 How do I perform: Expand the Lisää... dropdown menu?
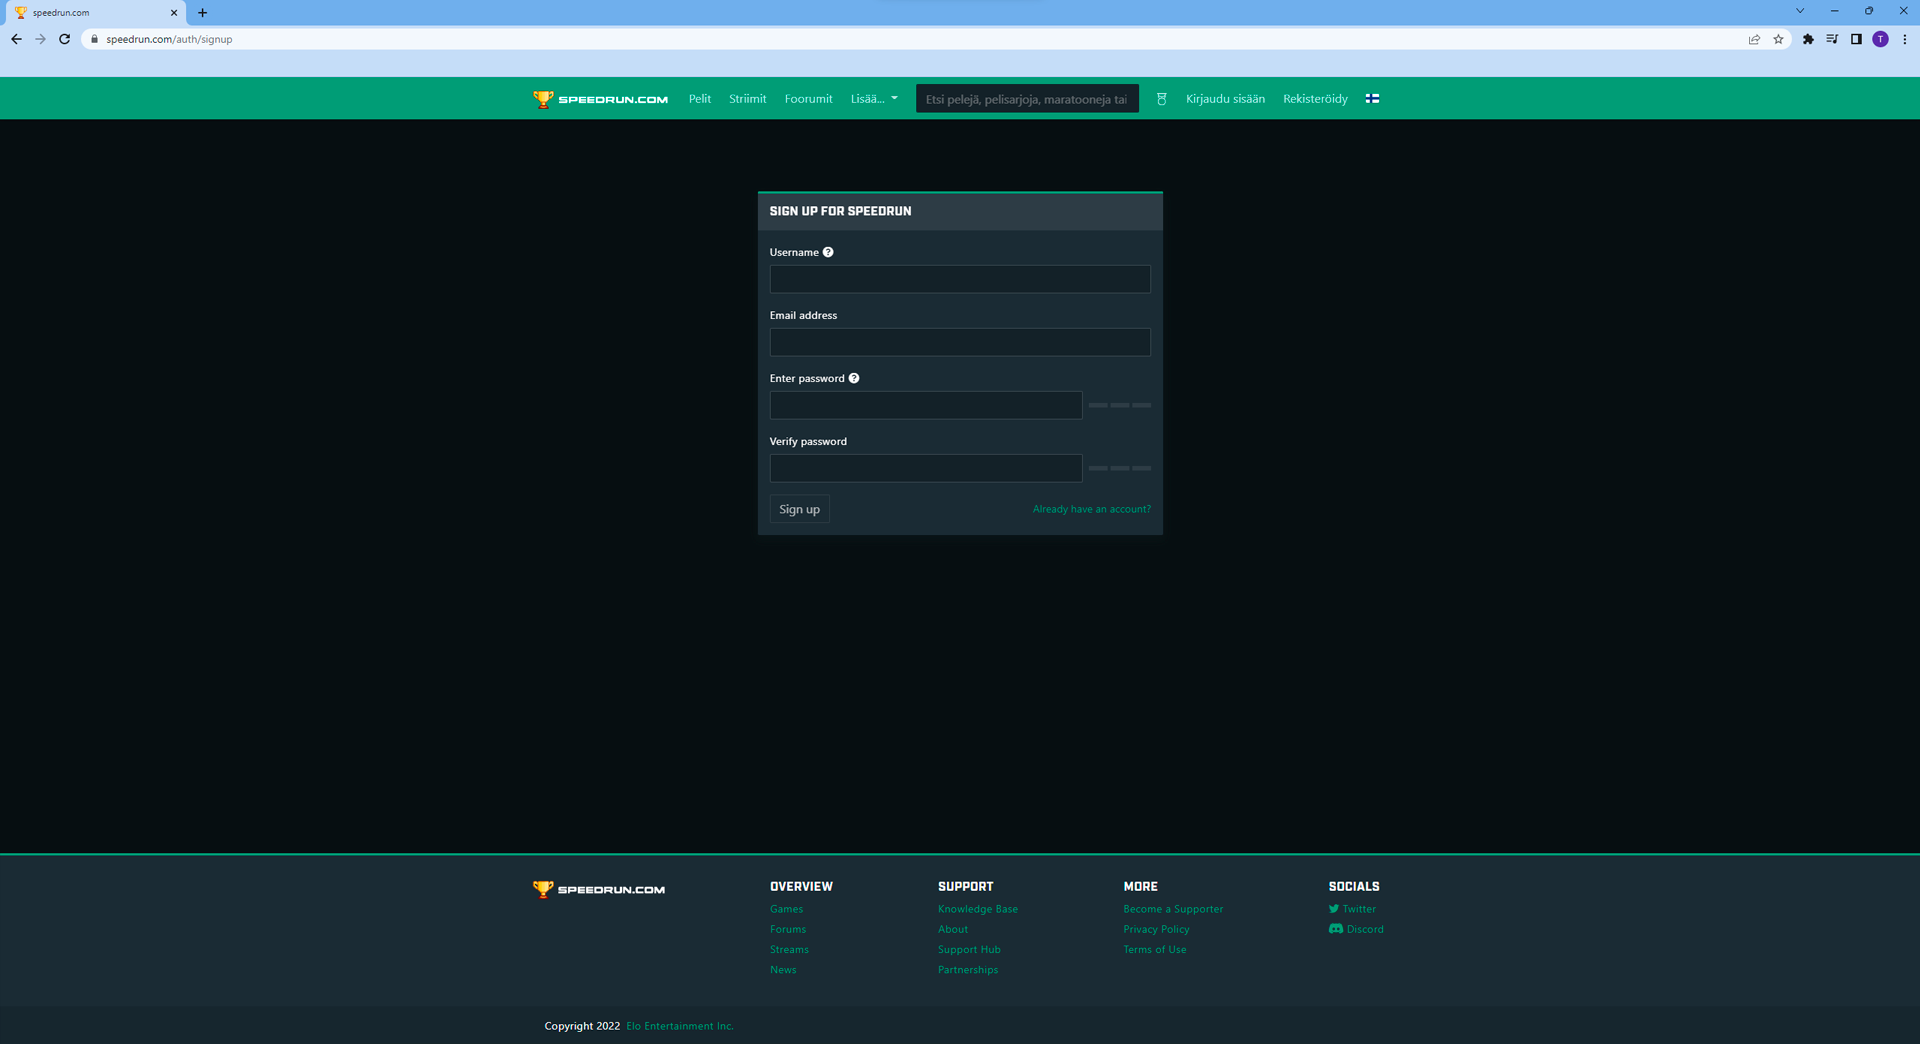[874, 99]
